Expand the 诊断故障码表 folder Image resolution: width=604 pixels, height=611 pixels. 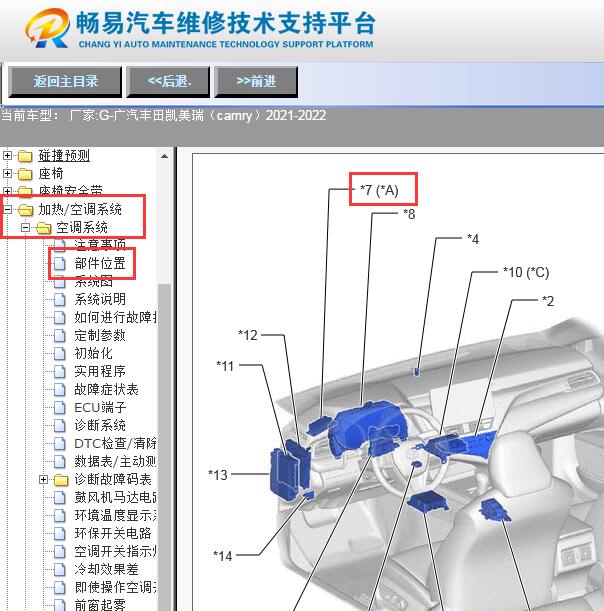tap(44, 479)
